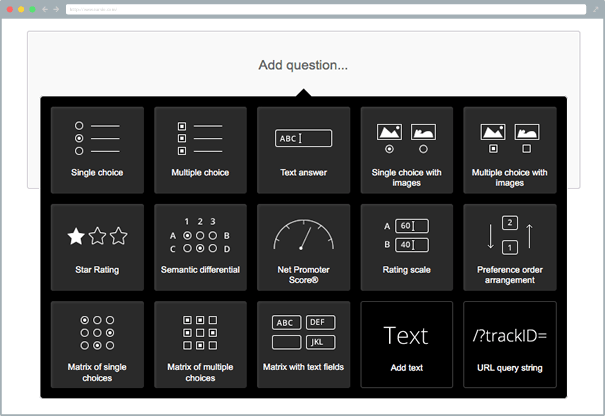Select the Rating scale question type
The image size is (605, 416).
pos(406,247)
